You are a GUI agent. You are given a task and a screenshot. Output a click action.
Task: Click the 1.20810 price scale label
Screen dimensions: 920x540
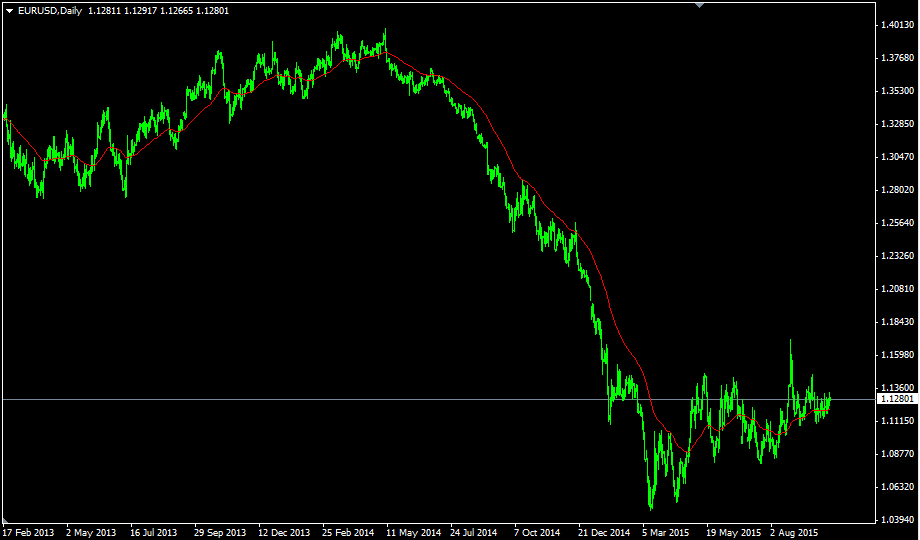coord(897,289)
